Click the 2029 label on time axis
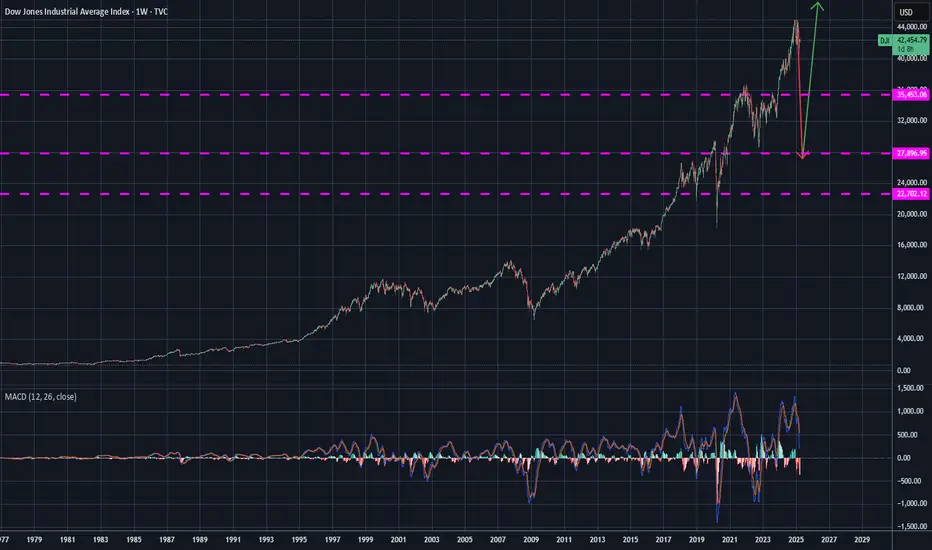 [x=862, y=540]
